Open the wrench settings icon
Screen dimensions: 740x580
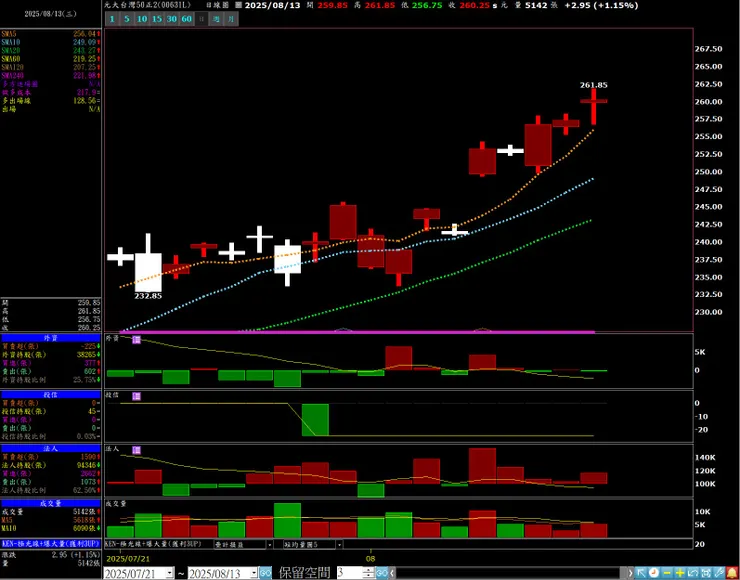[x=719, y=573]
